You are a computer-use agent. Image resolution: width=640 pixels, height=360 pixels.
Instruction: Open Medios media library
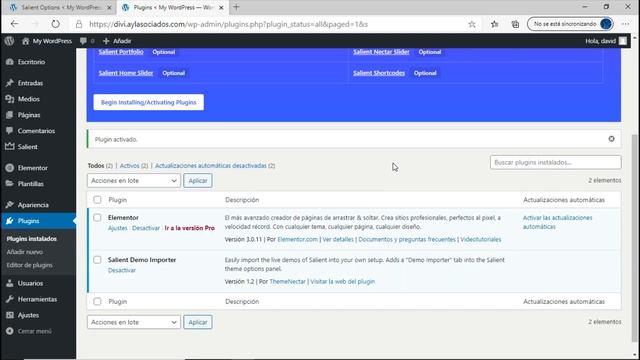tap(29, 99)
